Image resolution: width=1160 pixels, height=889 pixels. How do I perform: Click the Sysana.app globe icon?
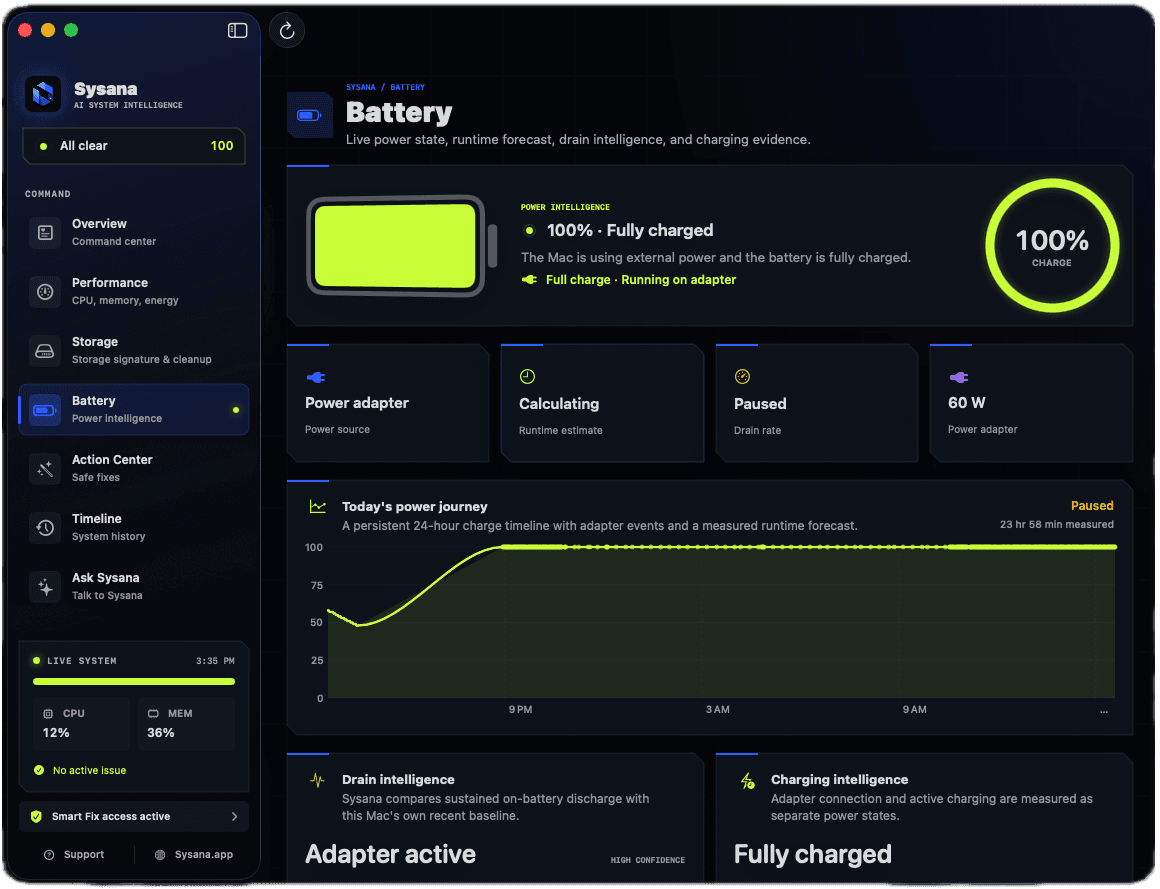[x=160, y=856]
